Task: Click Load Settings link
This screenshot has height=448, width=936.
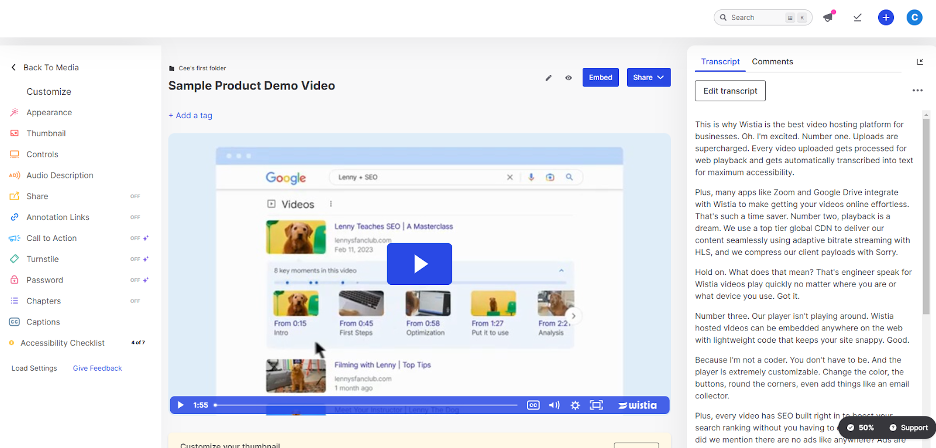Action: [35, 369]
